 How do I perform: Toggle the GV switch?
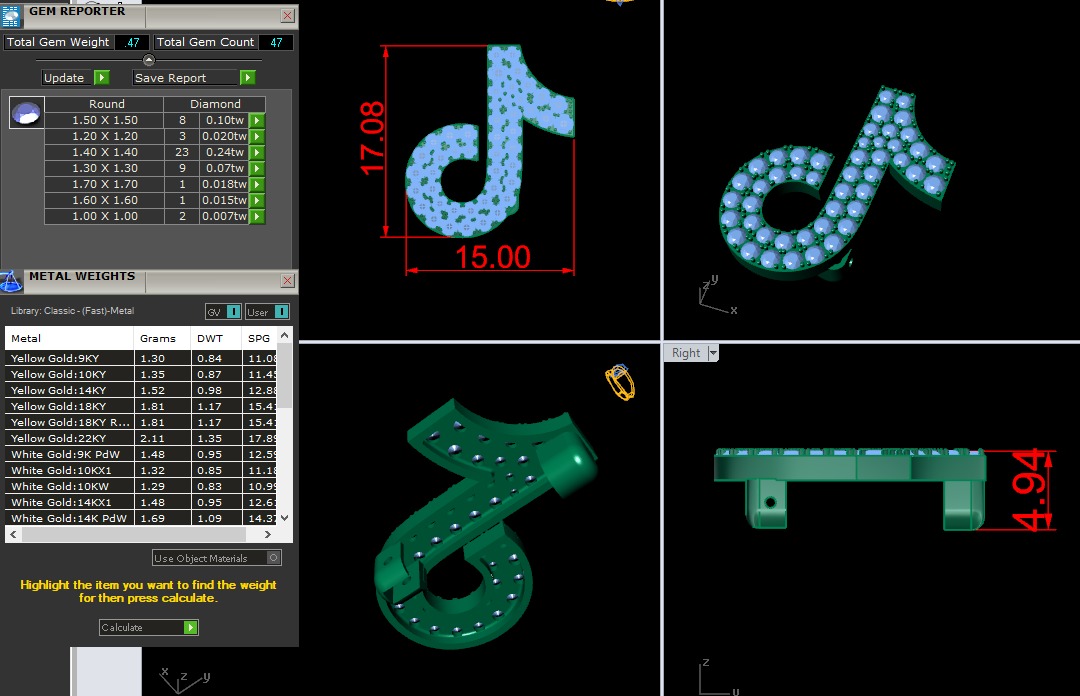(x=233, y=312)
